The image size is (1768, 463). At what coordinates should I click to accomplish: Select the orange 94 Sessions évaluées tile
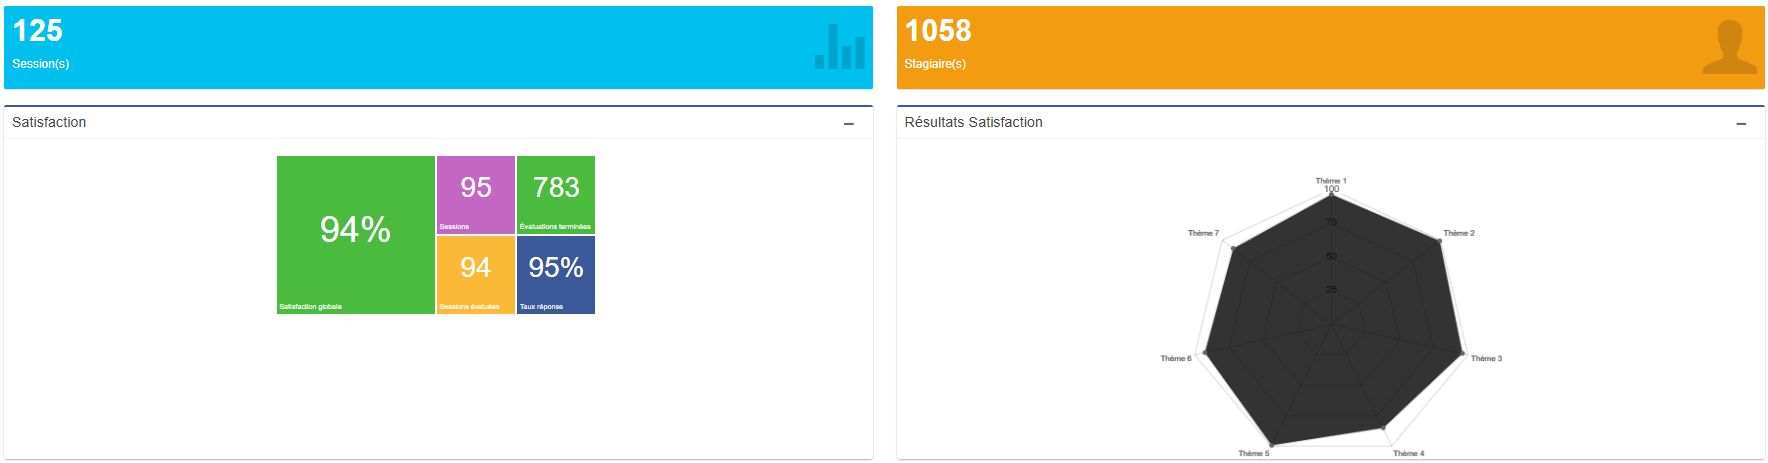(476, 274)
